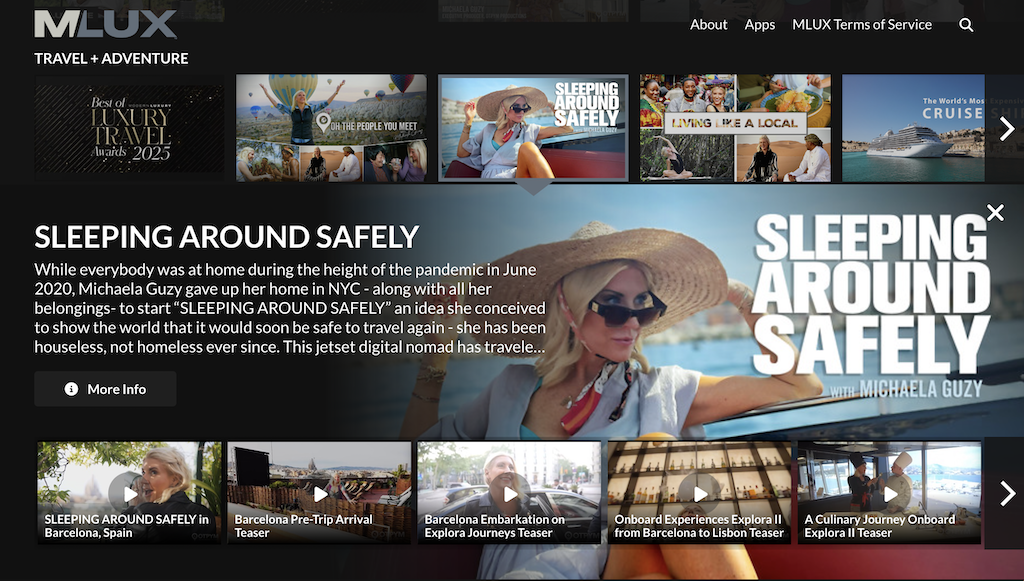
Task: Open the About page
Action: tap(708, 25)
